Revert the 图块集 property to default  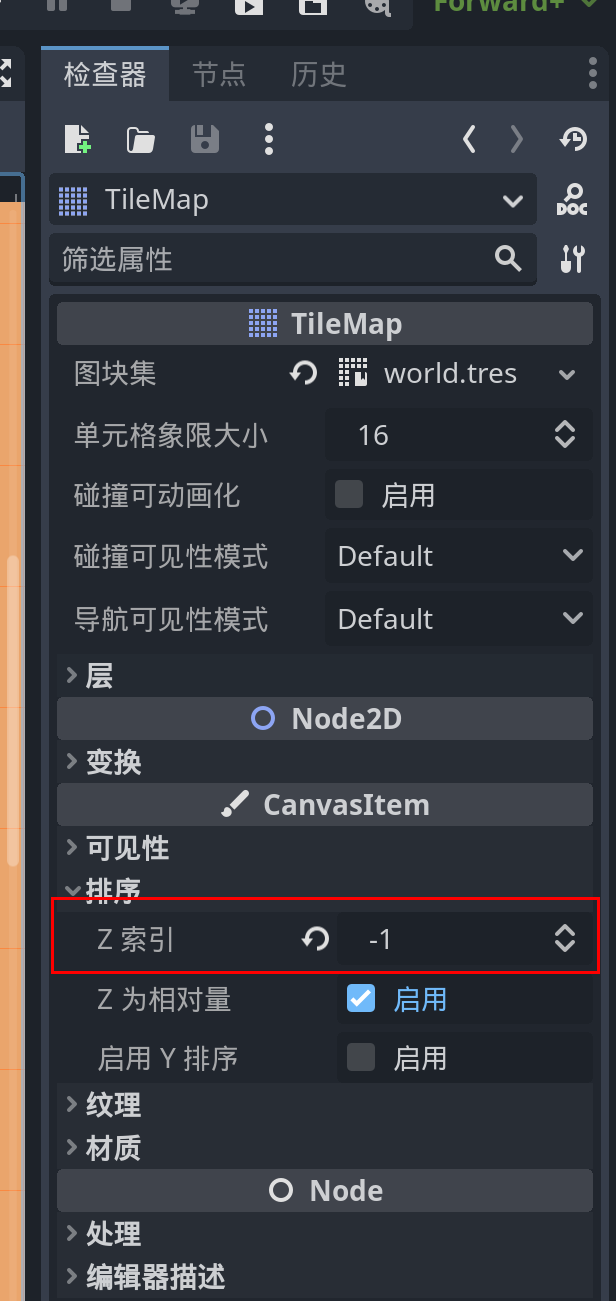coord(303,374)
